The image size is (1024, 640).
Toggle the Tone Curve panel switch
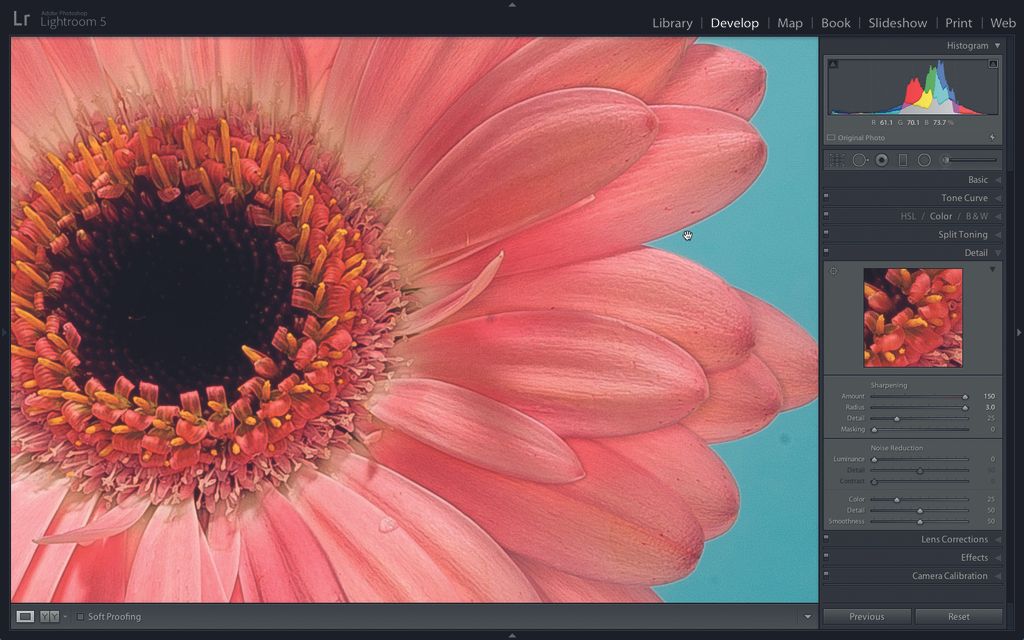point(826,197)
